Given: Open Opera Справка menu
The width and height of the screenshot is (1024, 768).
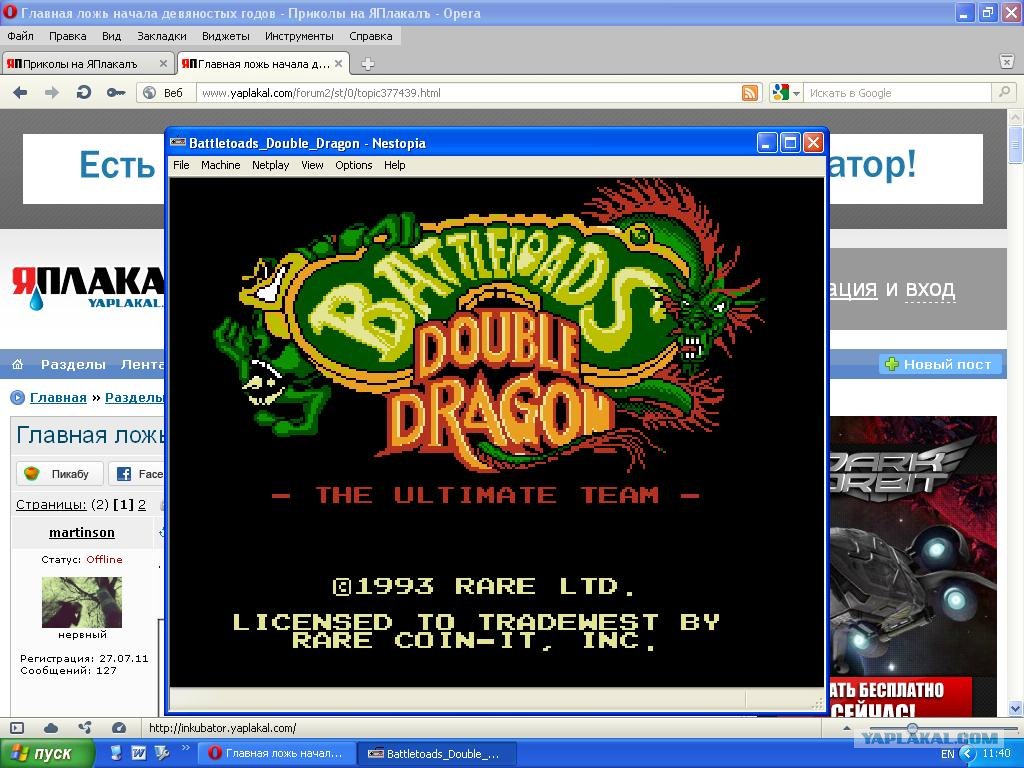Looking at the screenshot, I should [x=371, y=36].
